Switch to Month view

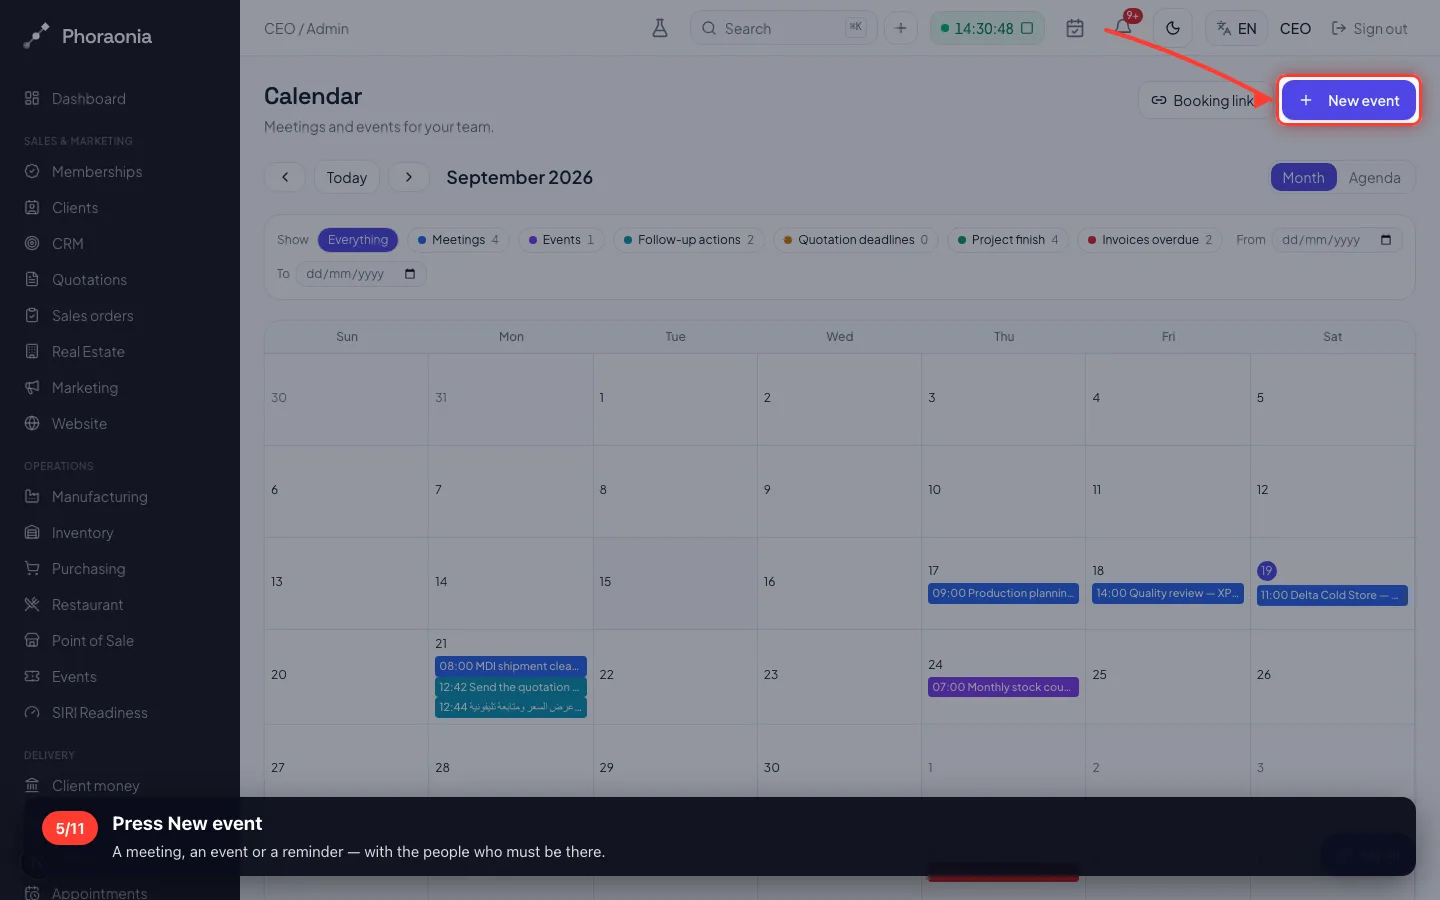click(1303, 177)
